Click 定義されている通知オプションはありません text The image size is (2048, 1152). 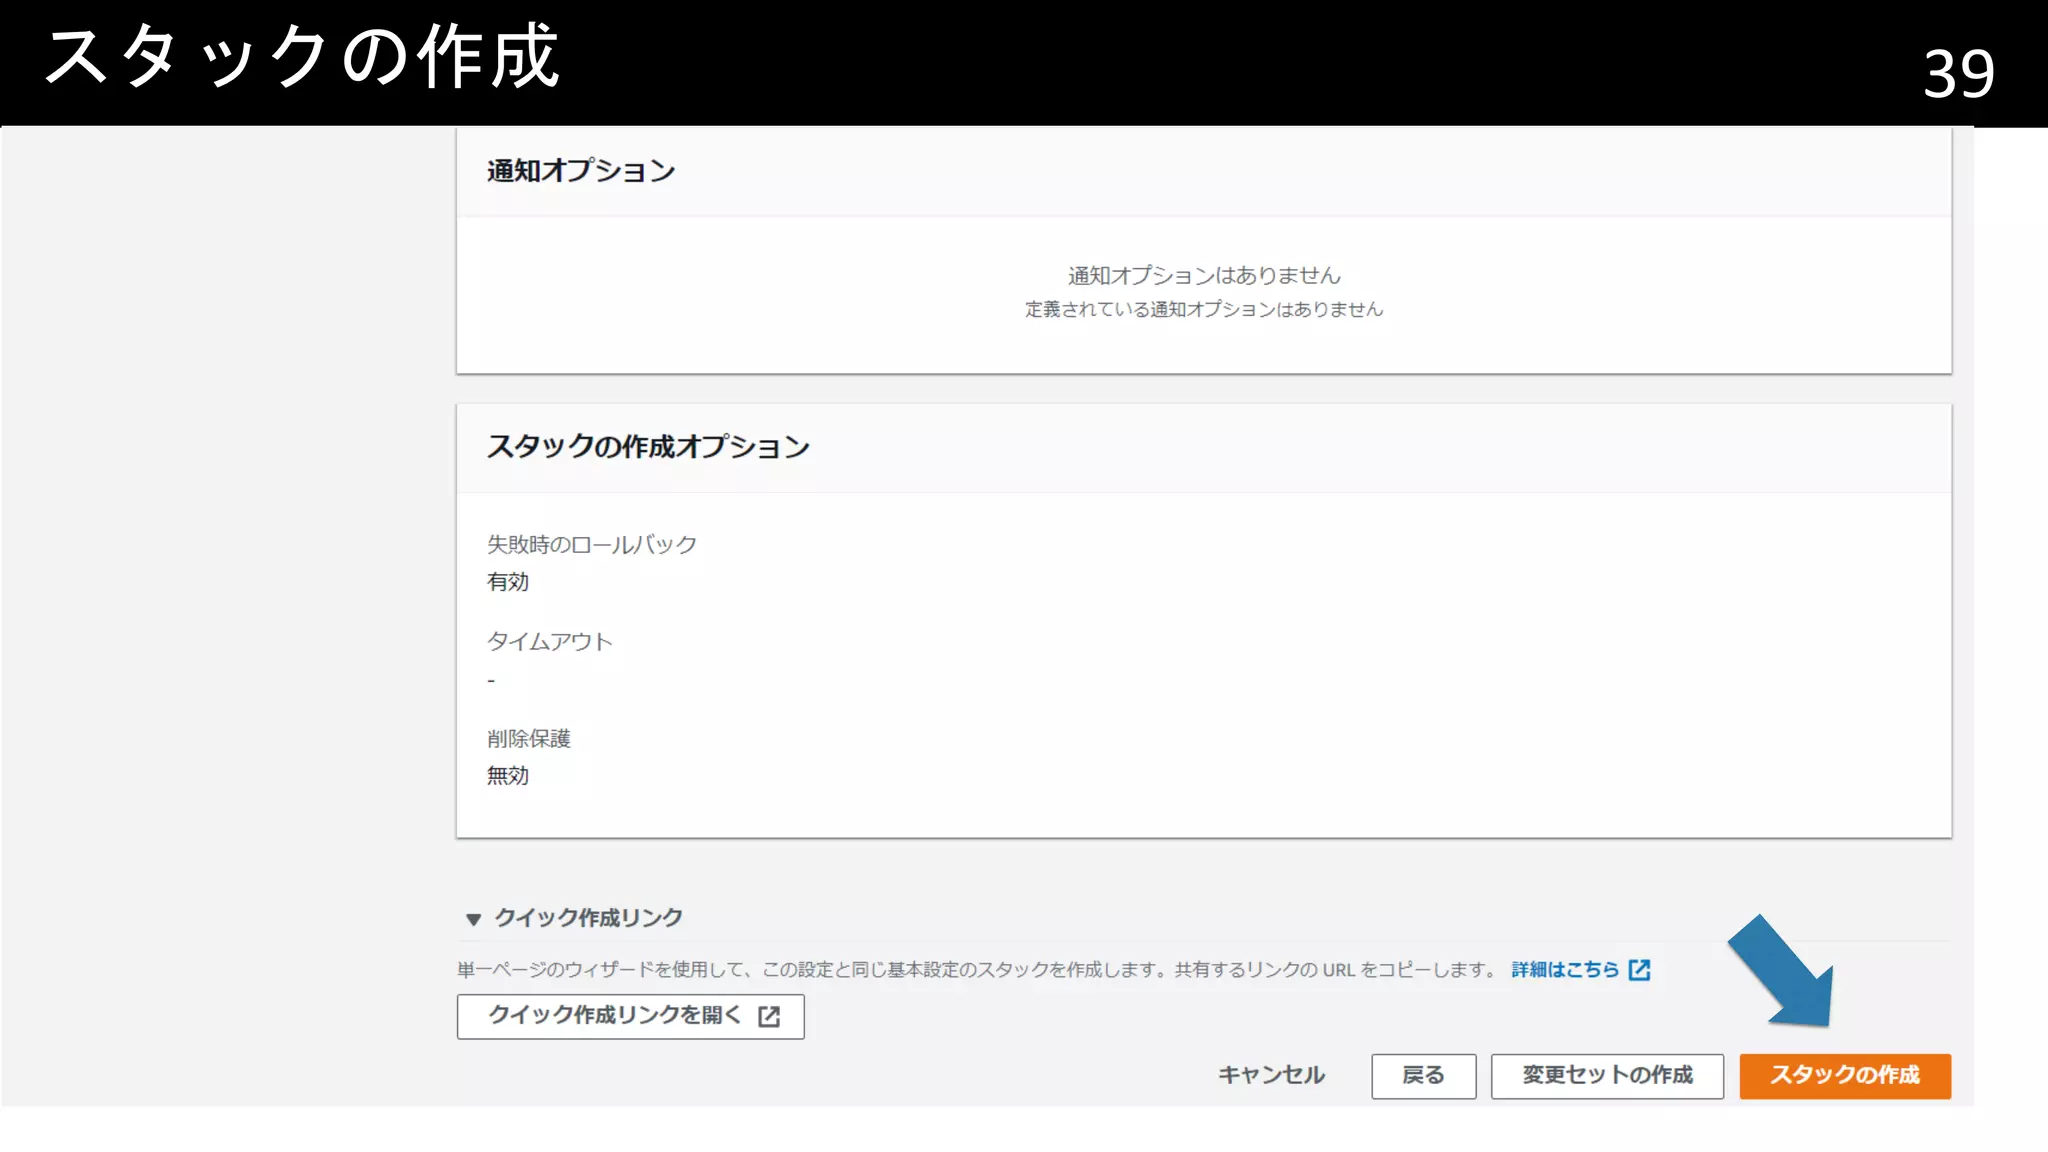pyautogui.click(x=1204, y=310)
